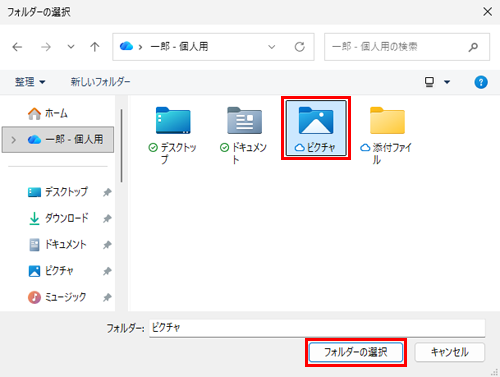Select 一郎 - 個人用 in navigation pane
Viewport: 500px width, 377px height.
(58, 140)
